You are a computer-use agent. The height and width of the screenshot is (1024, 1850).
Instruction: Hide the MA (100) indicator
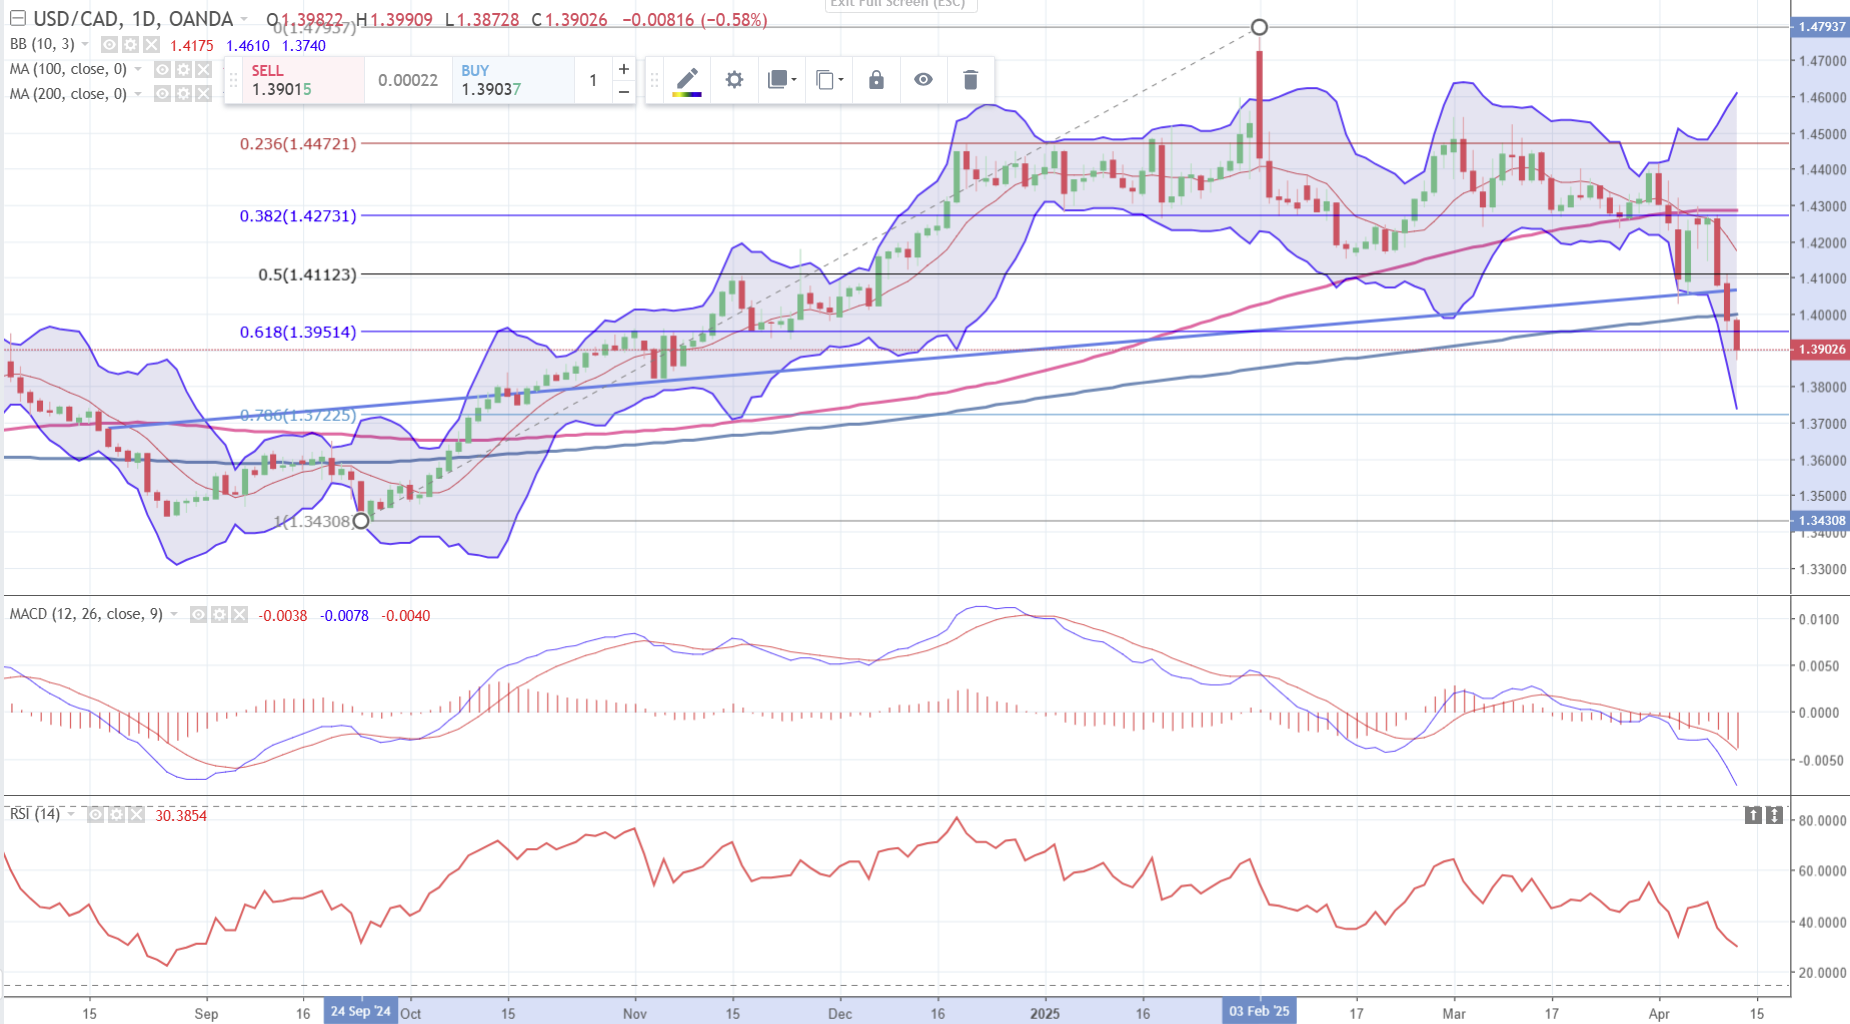162,70
